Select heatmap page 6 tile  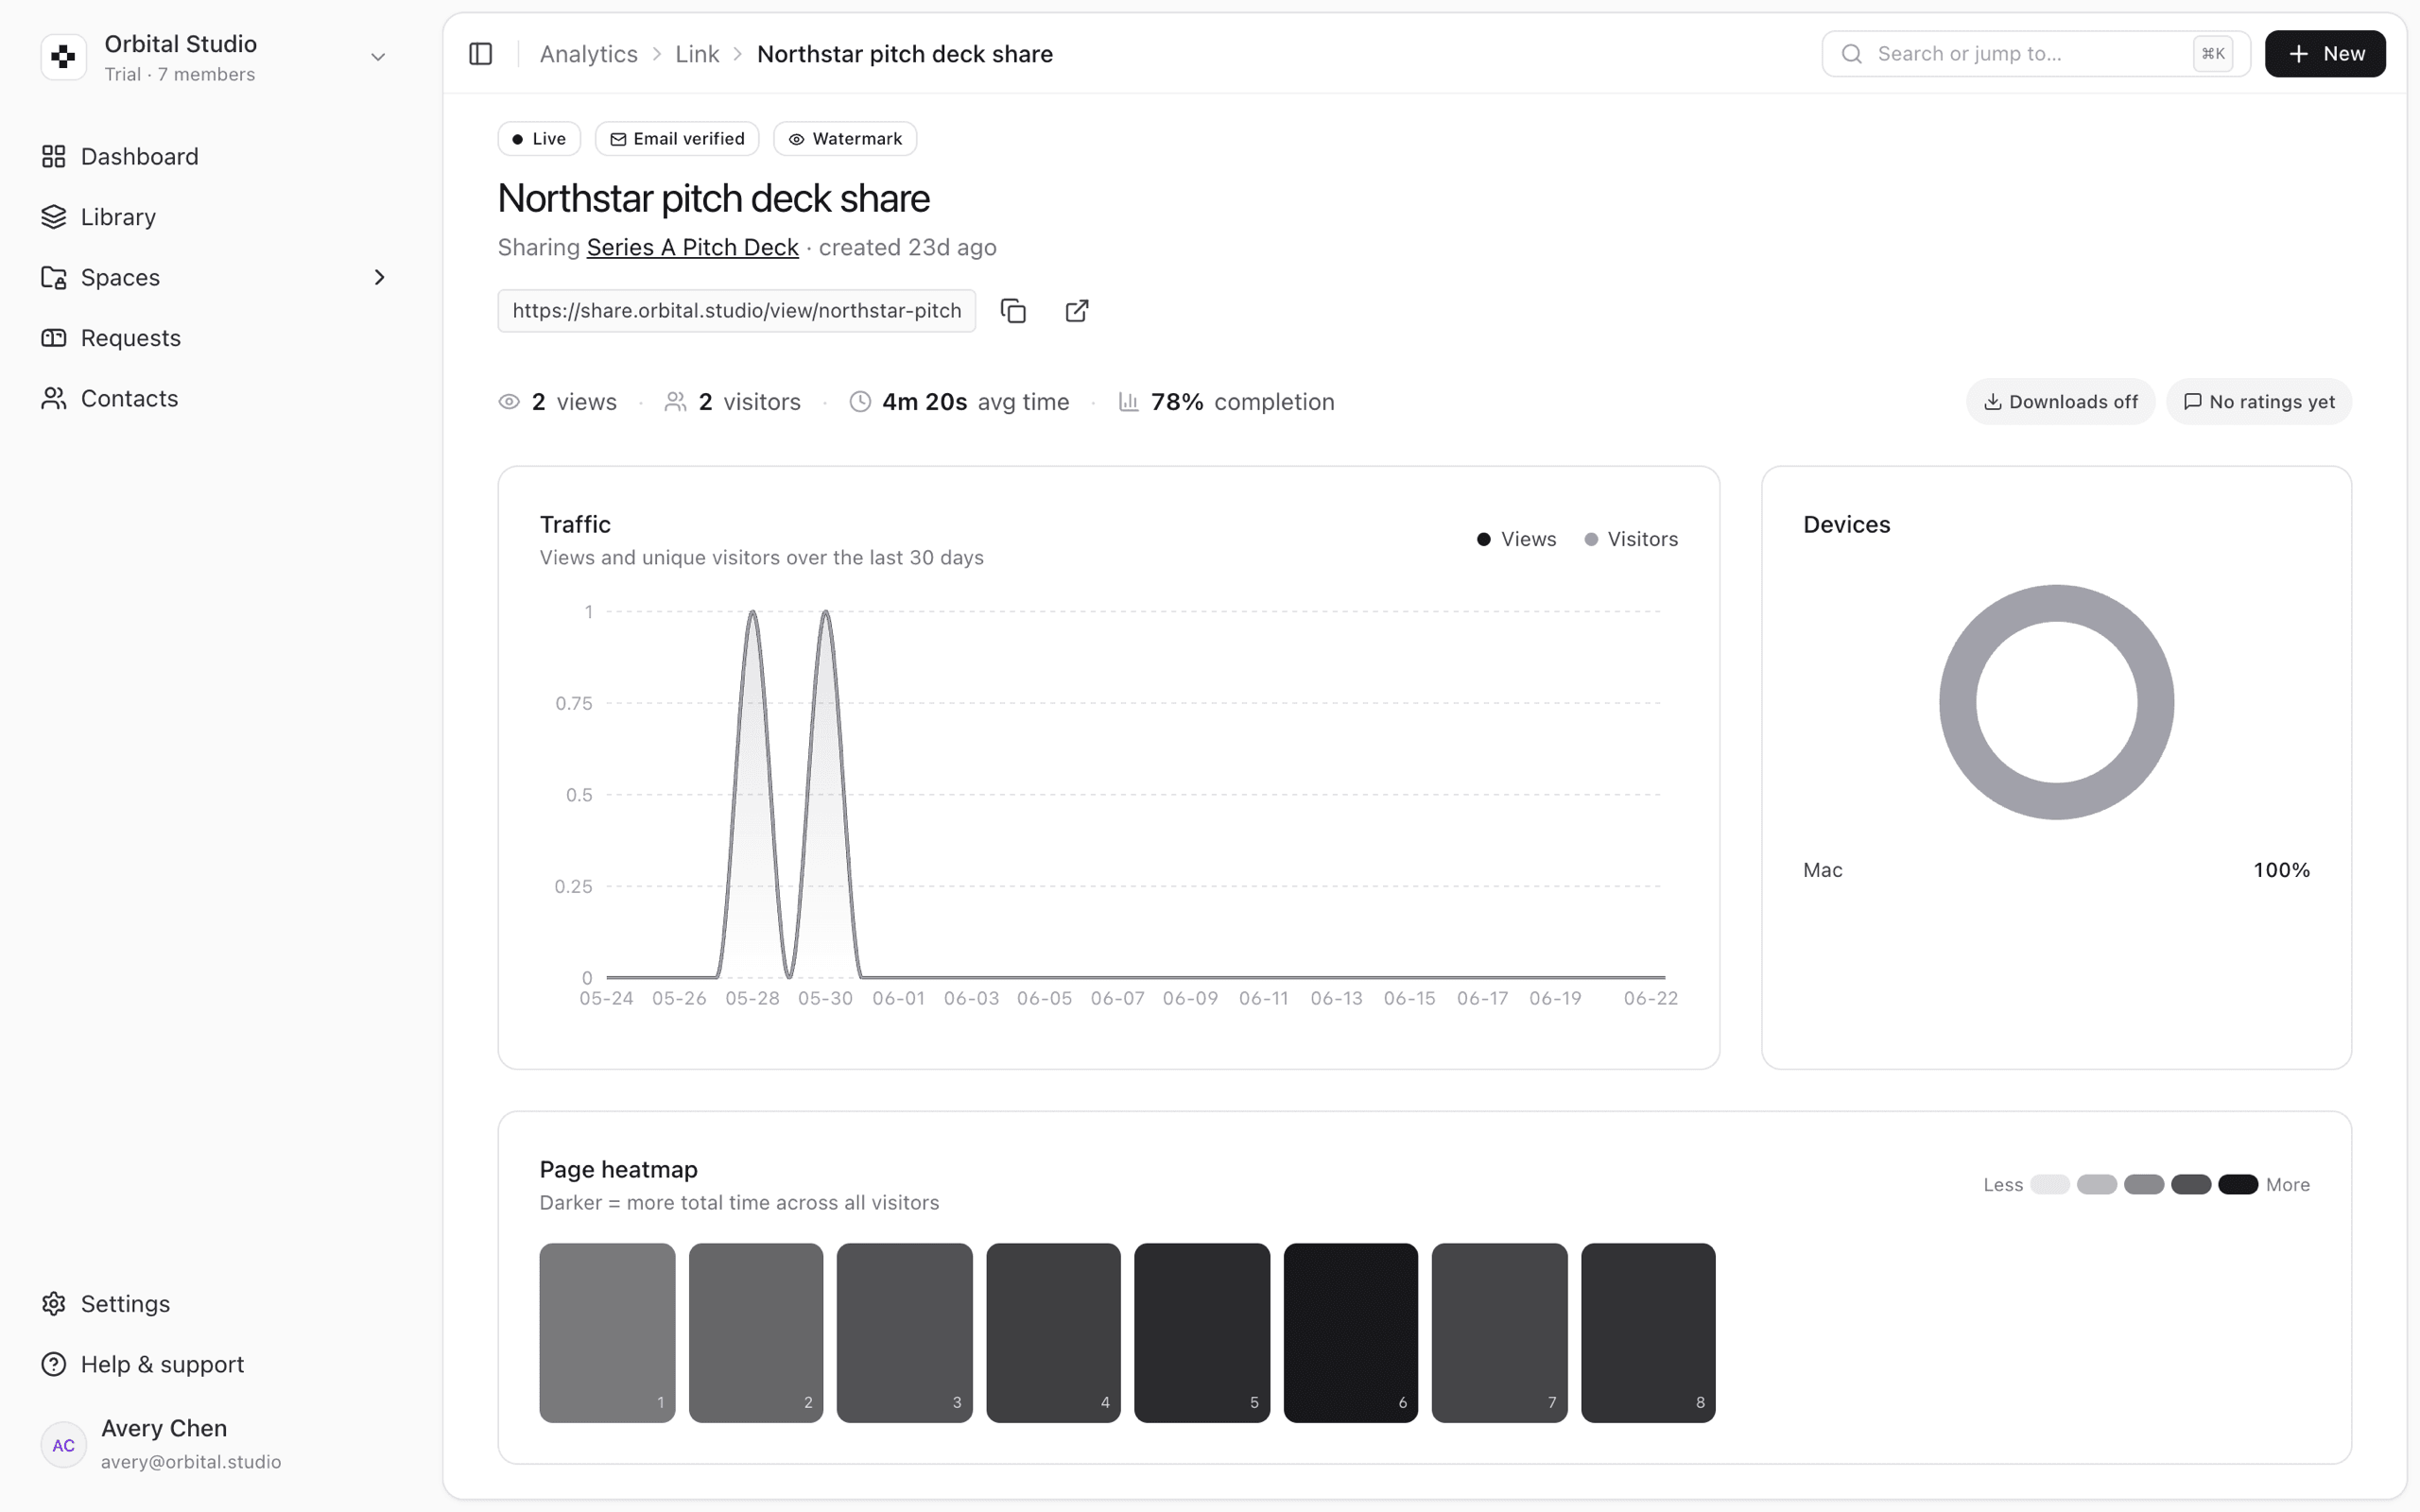(1351, 1333)
